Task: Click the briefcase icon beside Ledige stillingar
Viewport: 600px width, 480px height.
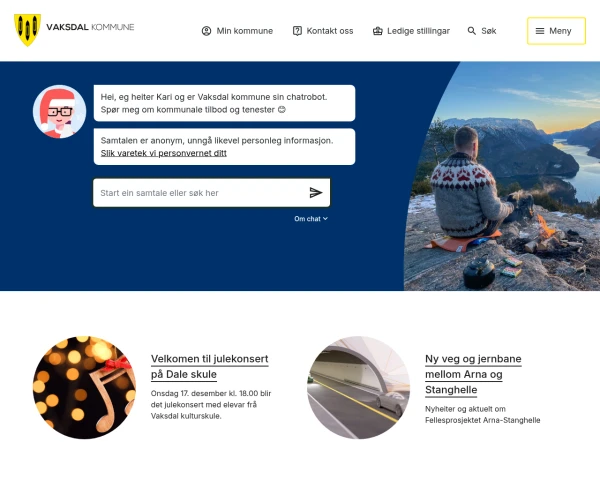Action: point(378,31)
